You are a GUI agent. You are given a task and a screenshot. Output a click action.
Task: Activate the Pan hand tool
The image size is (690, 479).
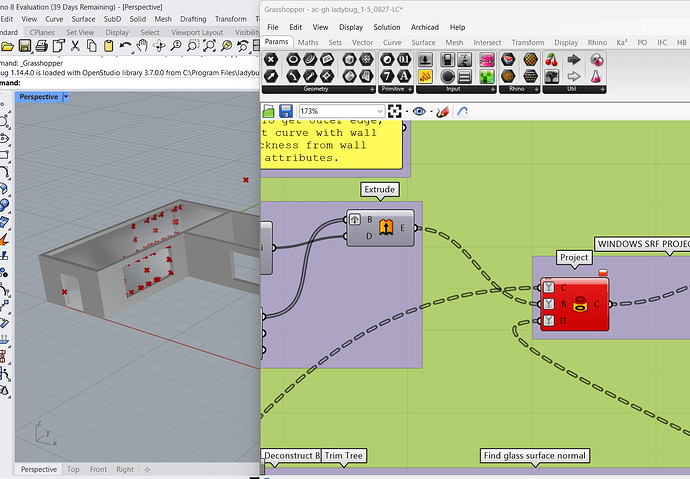click(142, 46)
